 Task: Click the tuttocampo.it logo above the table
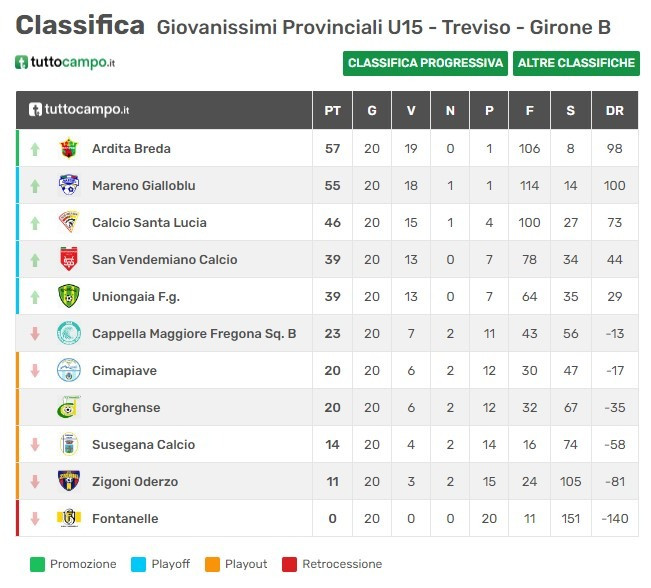[x=65, y=63]
